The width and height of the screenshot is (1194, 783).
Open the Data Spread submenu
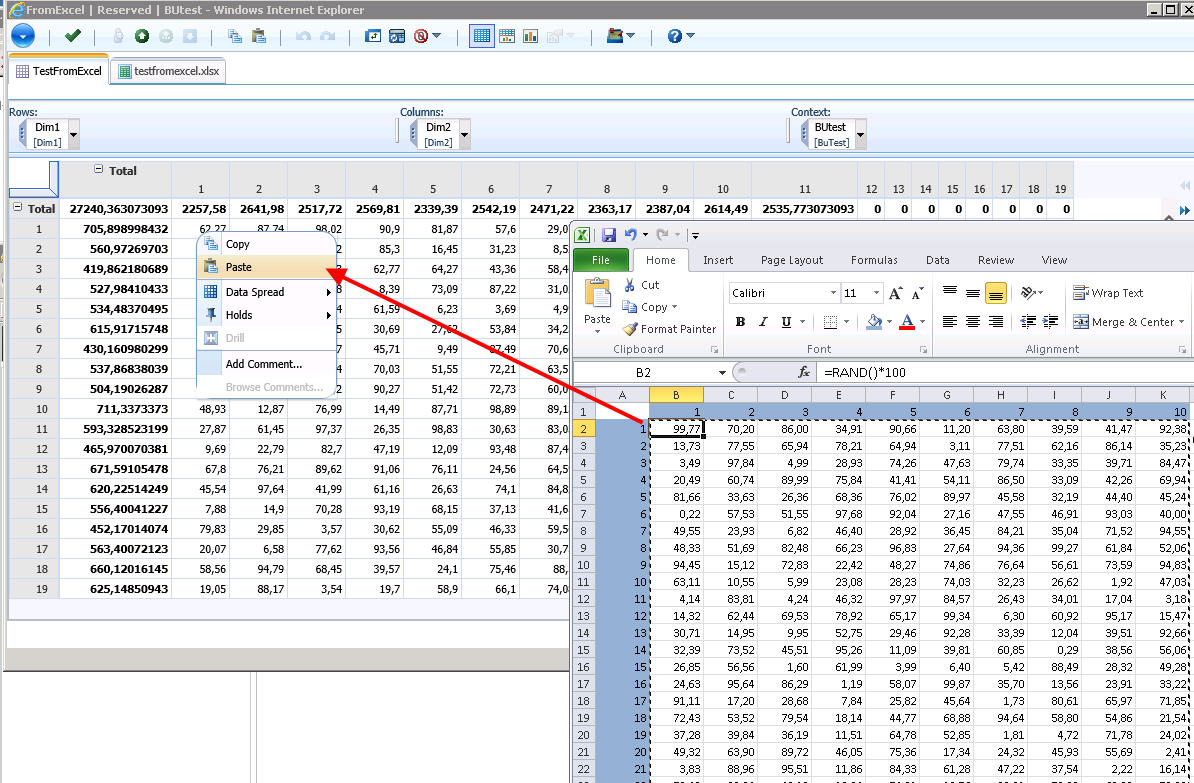pyautogui.click(x=267, y=292)
